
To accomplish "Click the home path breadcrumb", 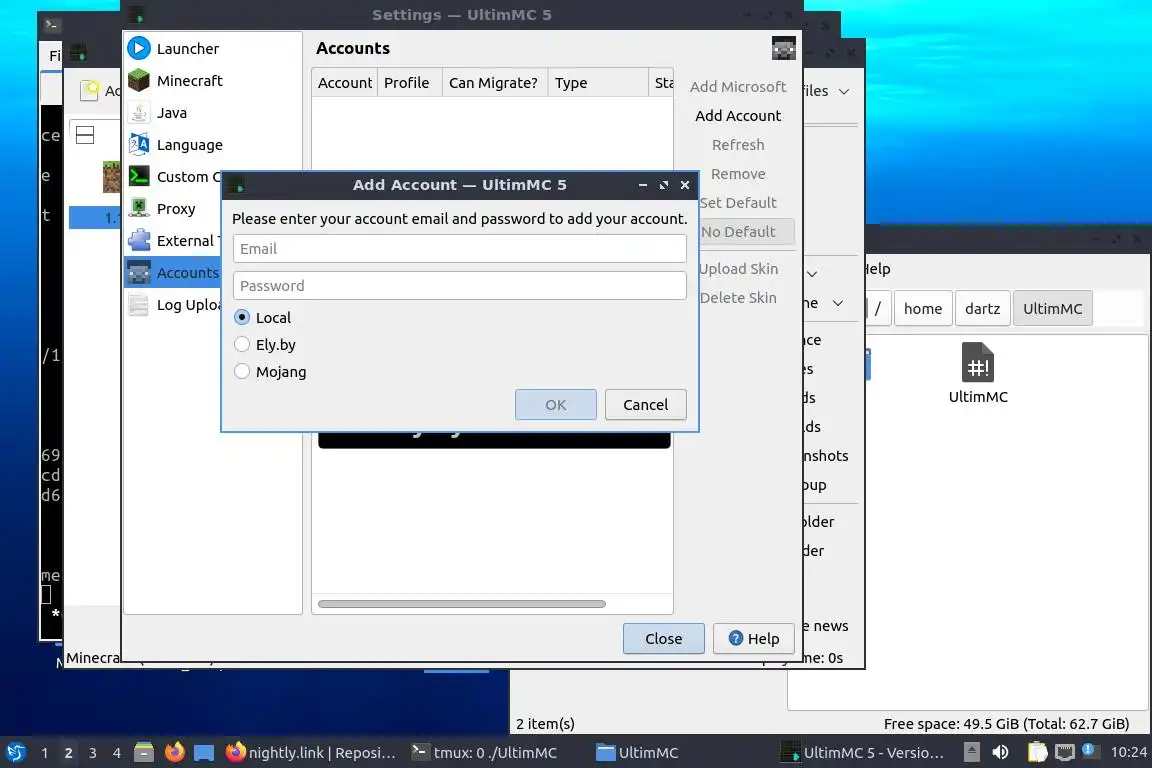I will tap(923, 309).
